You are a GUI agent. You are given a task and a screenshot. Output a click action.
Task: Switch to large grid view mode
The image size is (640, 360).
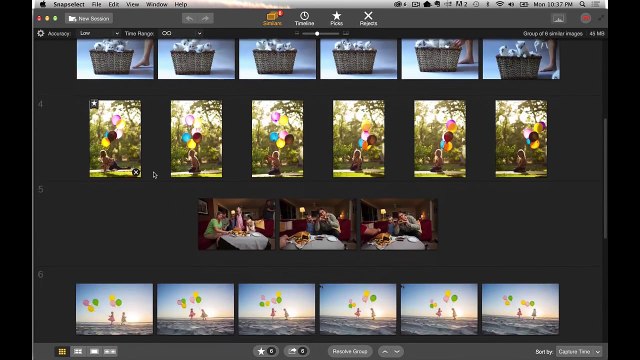(78, 351)
